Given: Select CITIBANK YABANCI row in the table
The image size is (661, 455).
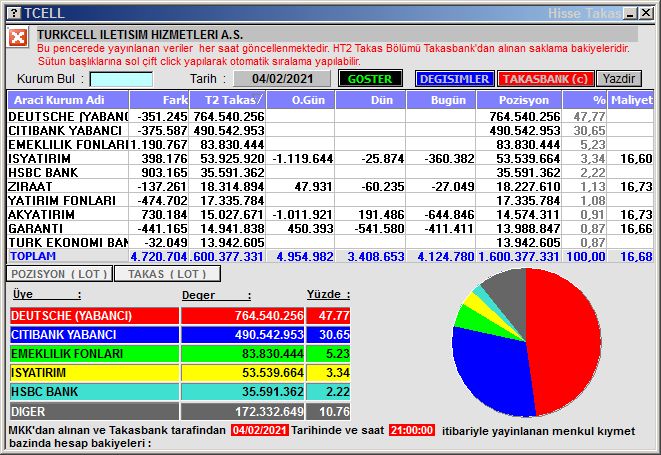Looking at the screenshot, I should pos(330,130).
